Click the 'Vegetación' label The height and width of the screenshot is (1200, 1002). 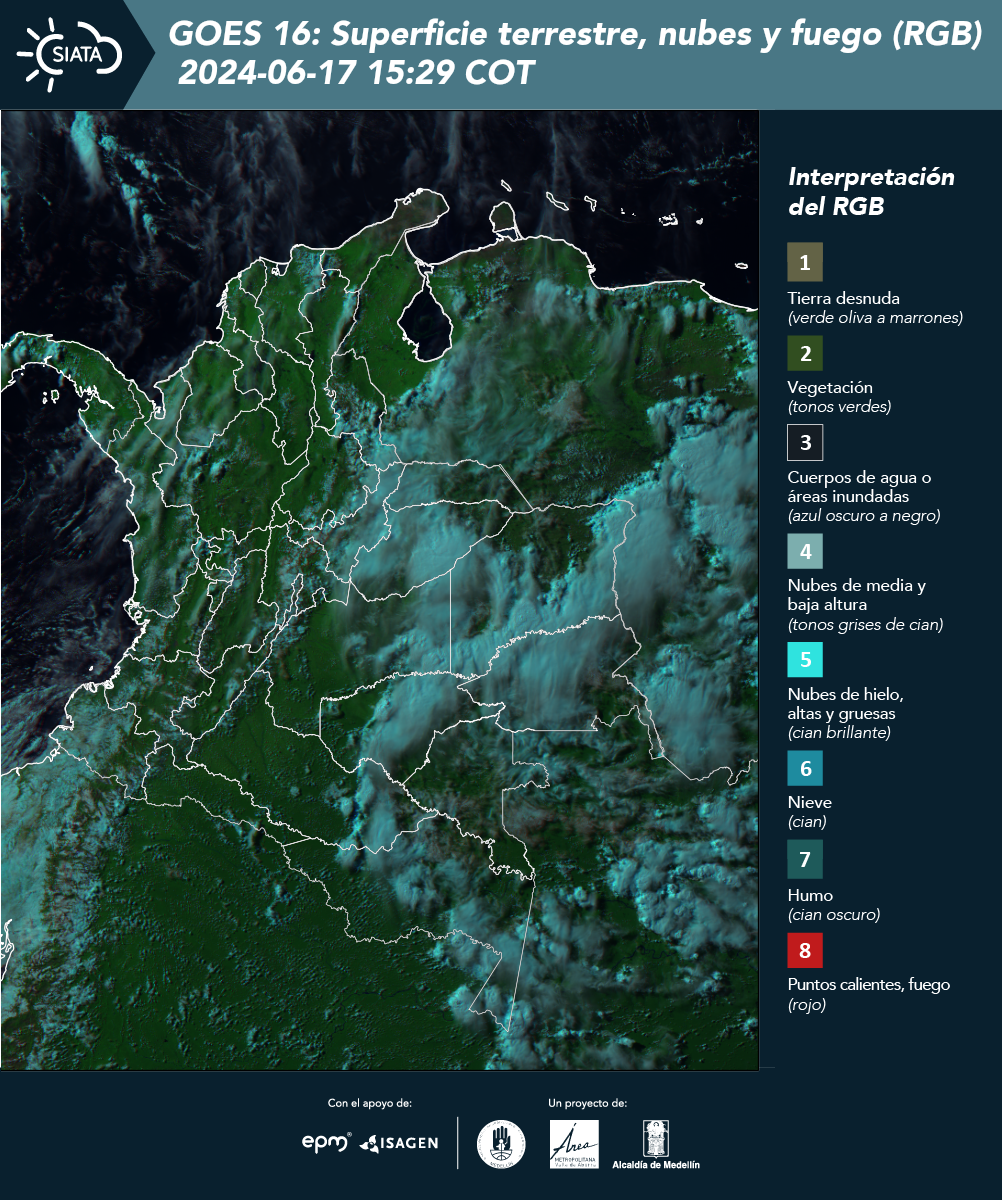click(x=830, y=387)
